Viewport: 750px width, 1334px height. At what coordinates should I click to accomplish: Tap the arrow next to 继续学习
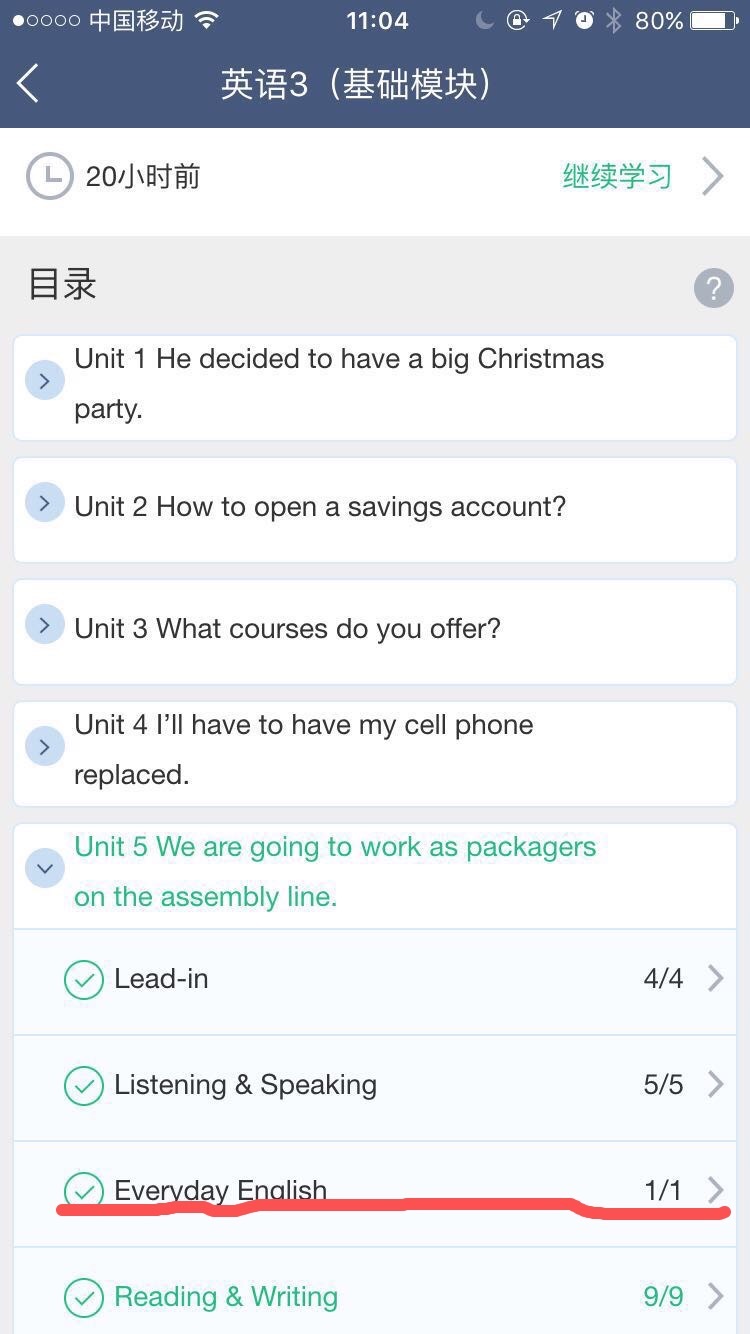713,177
